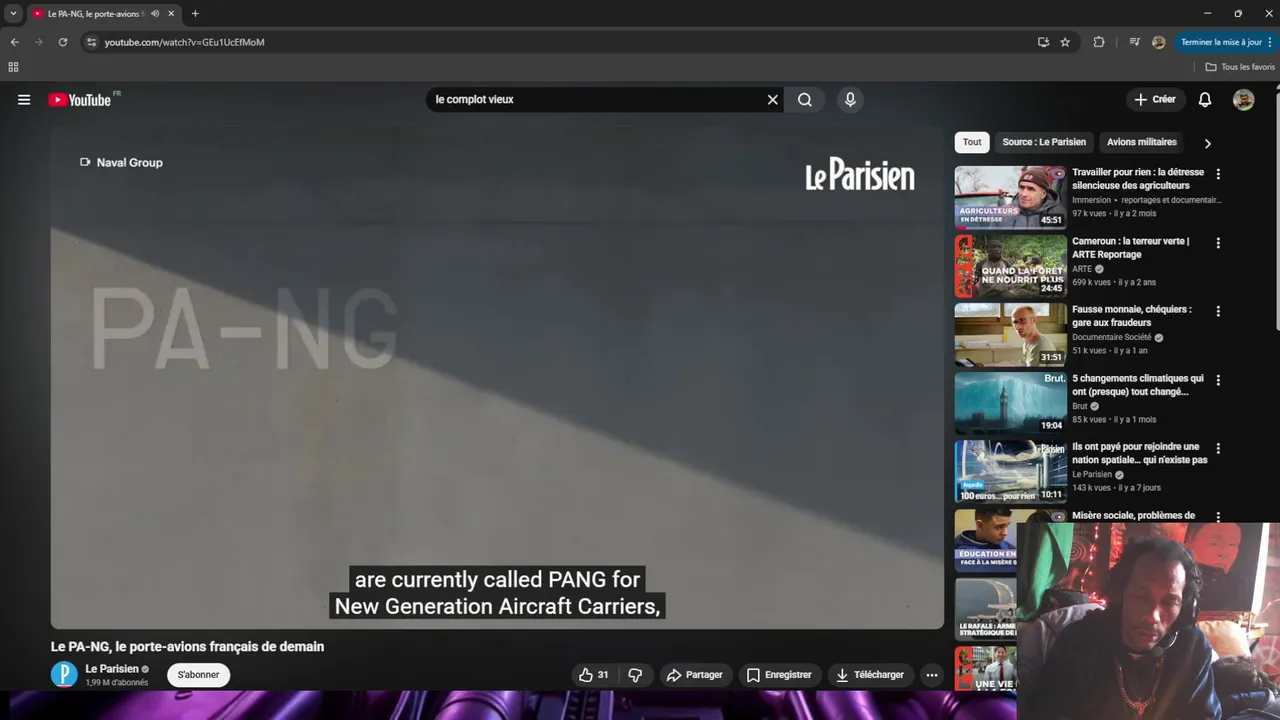Open Travailler pour rien video thumbnail
1280x720 pixels.
[x=1010, y=197]
